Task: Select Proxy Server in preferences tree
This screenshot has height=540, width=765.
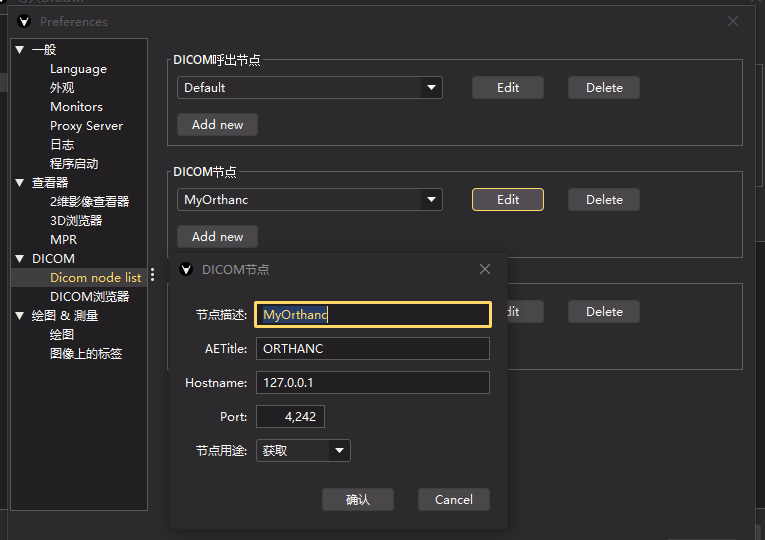Action: pos(86,126)
